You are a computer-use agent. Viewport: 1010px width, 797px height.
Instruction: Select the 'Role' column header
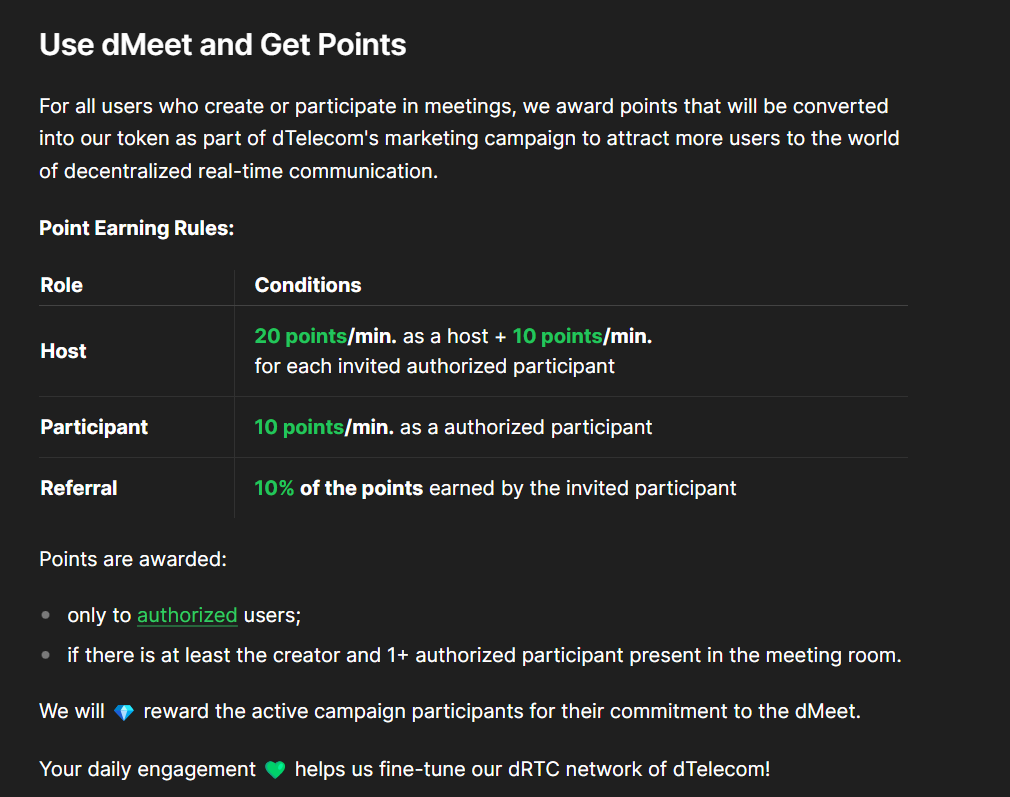point(61,285)
